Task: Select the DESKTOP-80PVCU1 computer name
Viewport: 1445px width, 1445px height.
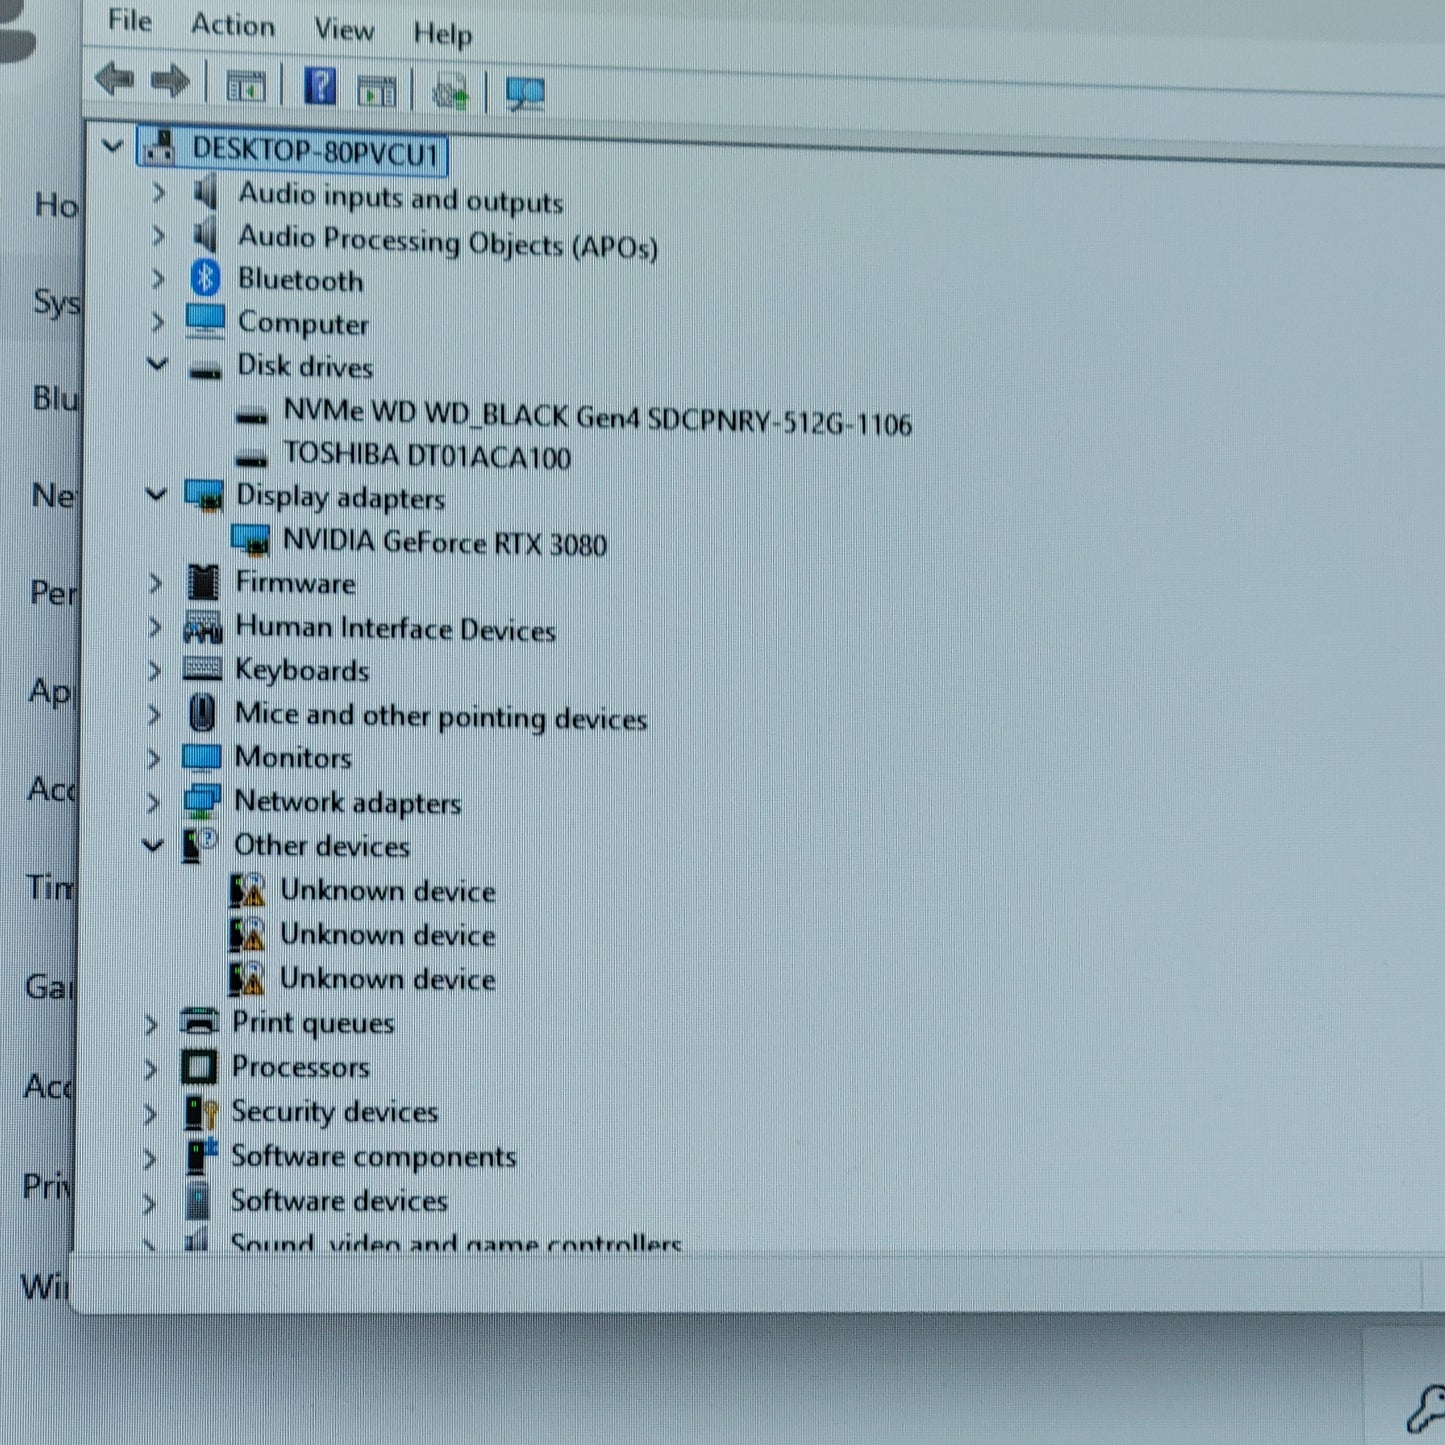Action: pos(316,152)
